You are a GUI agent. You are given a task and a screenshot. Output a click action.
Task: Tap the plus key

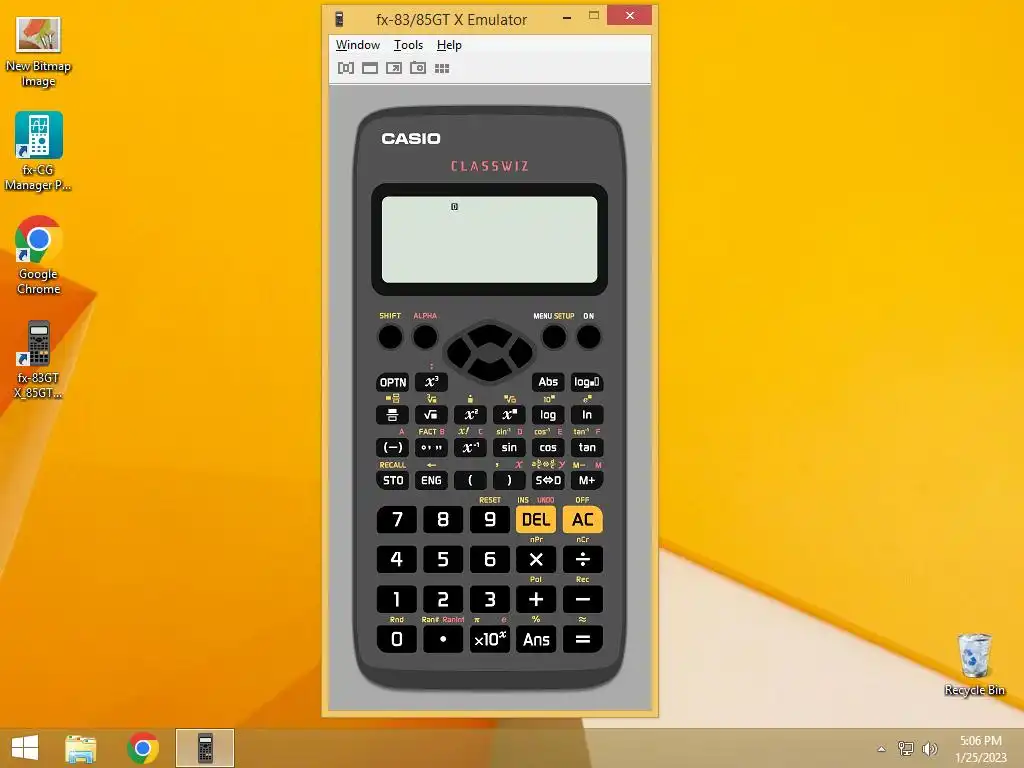coord(536,600)
